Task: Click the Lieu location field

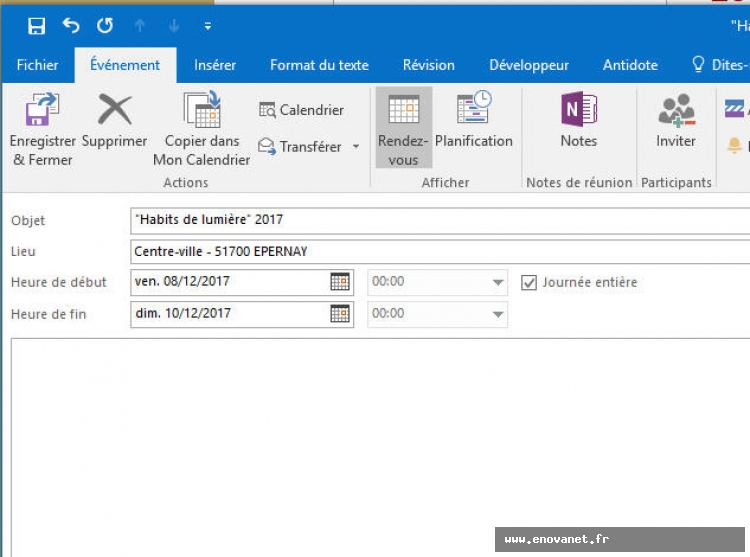Action: (x=440, y=251)
